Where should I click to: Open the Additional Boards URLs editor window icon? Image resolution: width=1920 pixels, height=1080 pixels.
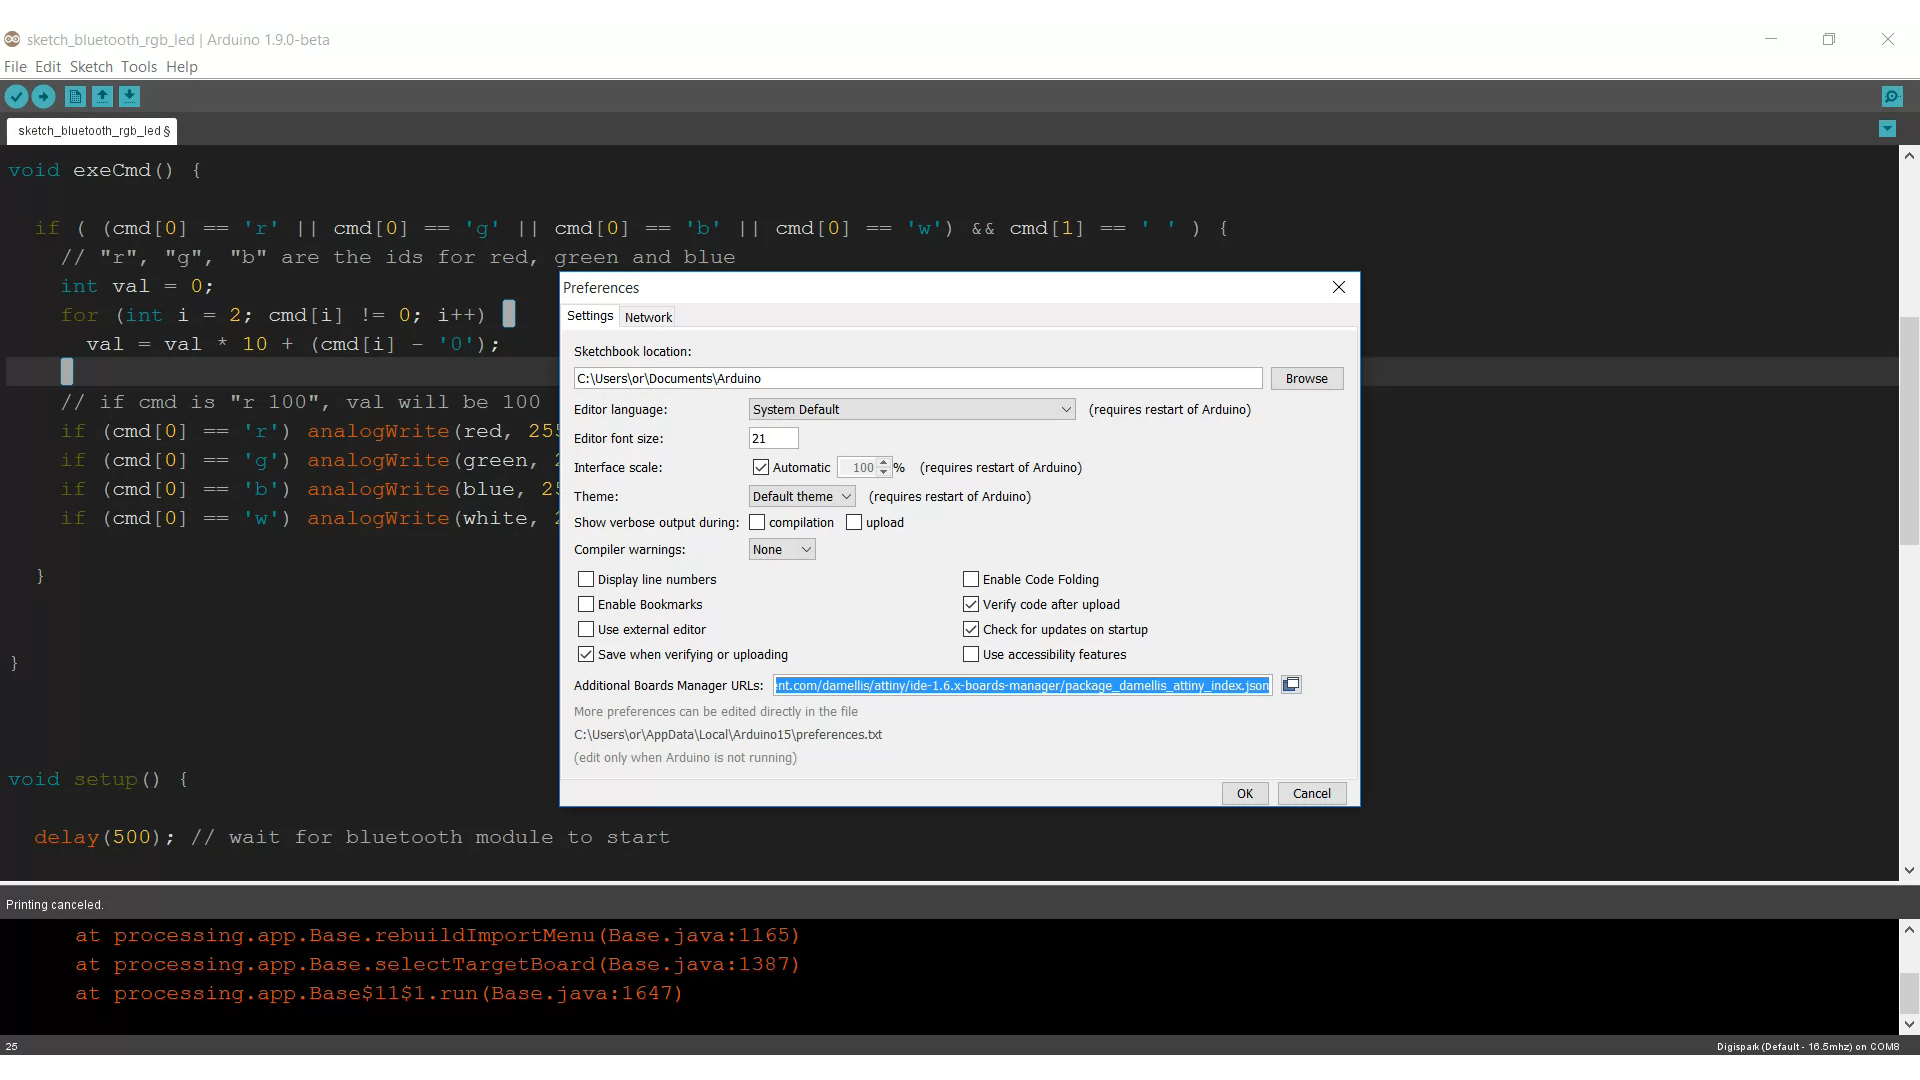1291,685
